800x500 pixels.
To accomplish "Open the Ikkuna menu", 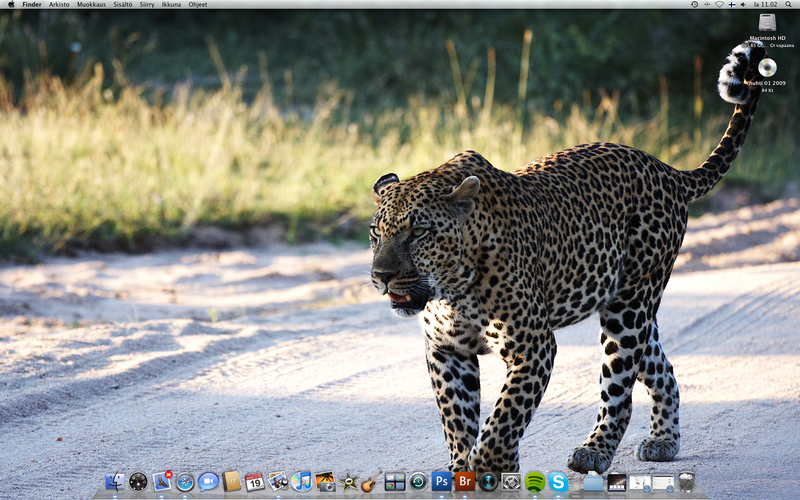I will pyautogui.click(x=171, y=4).
